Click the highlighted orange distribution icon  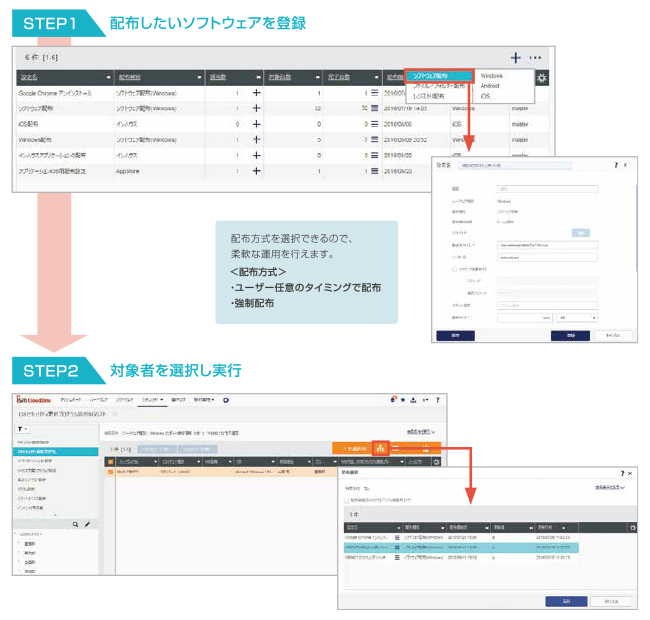point(381,449)
